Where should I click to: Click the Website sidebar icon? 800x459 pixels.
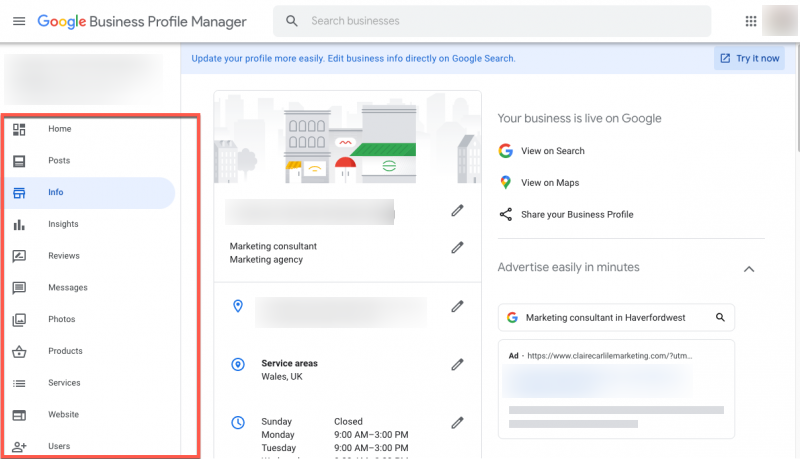tap(19, 415)
